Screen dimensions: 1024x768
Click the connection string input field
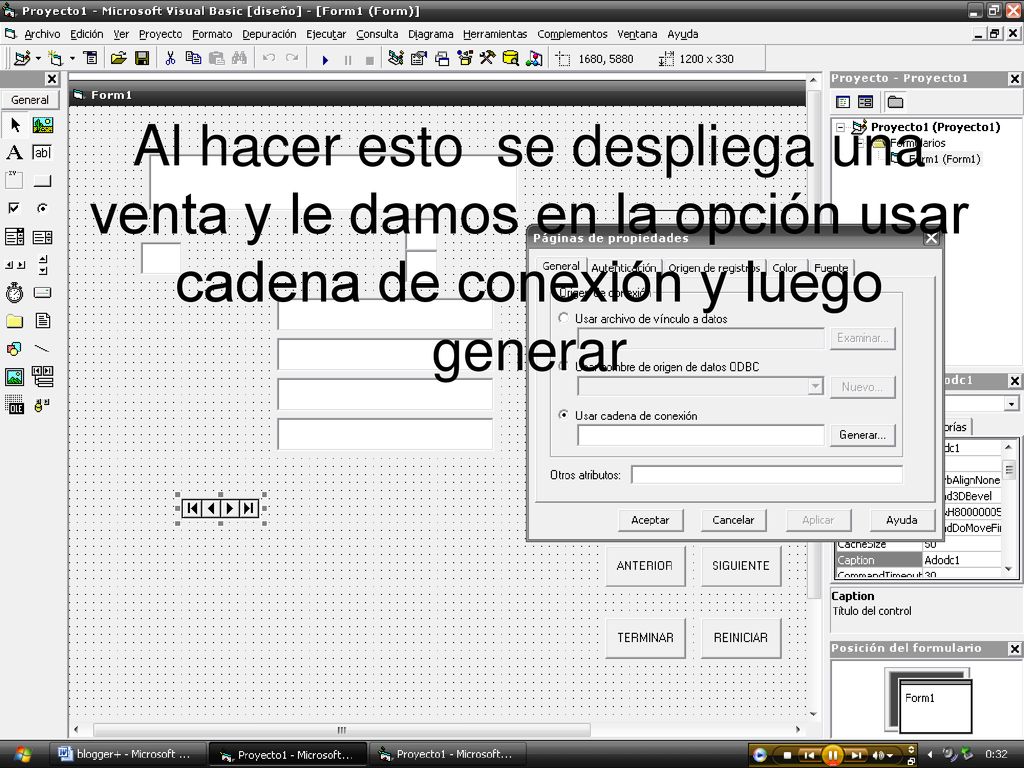point(701,435)
